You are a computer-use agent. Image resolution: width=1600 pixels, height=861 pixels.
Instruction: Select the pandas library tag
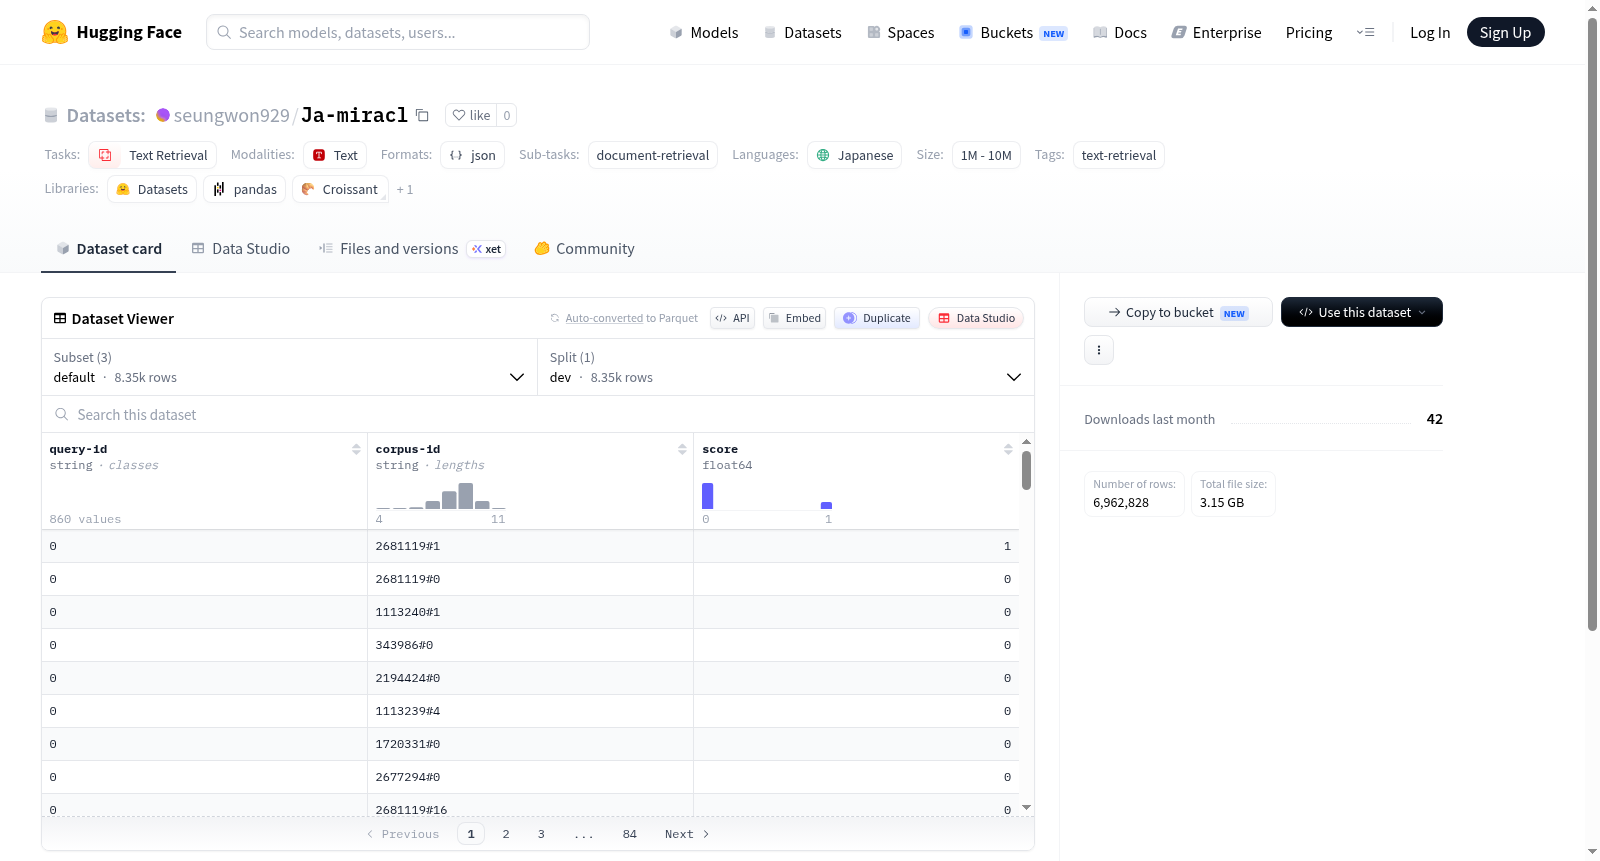tap(245, 189)
